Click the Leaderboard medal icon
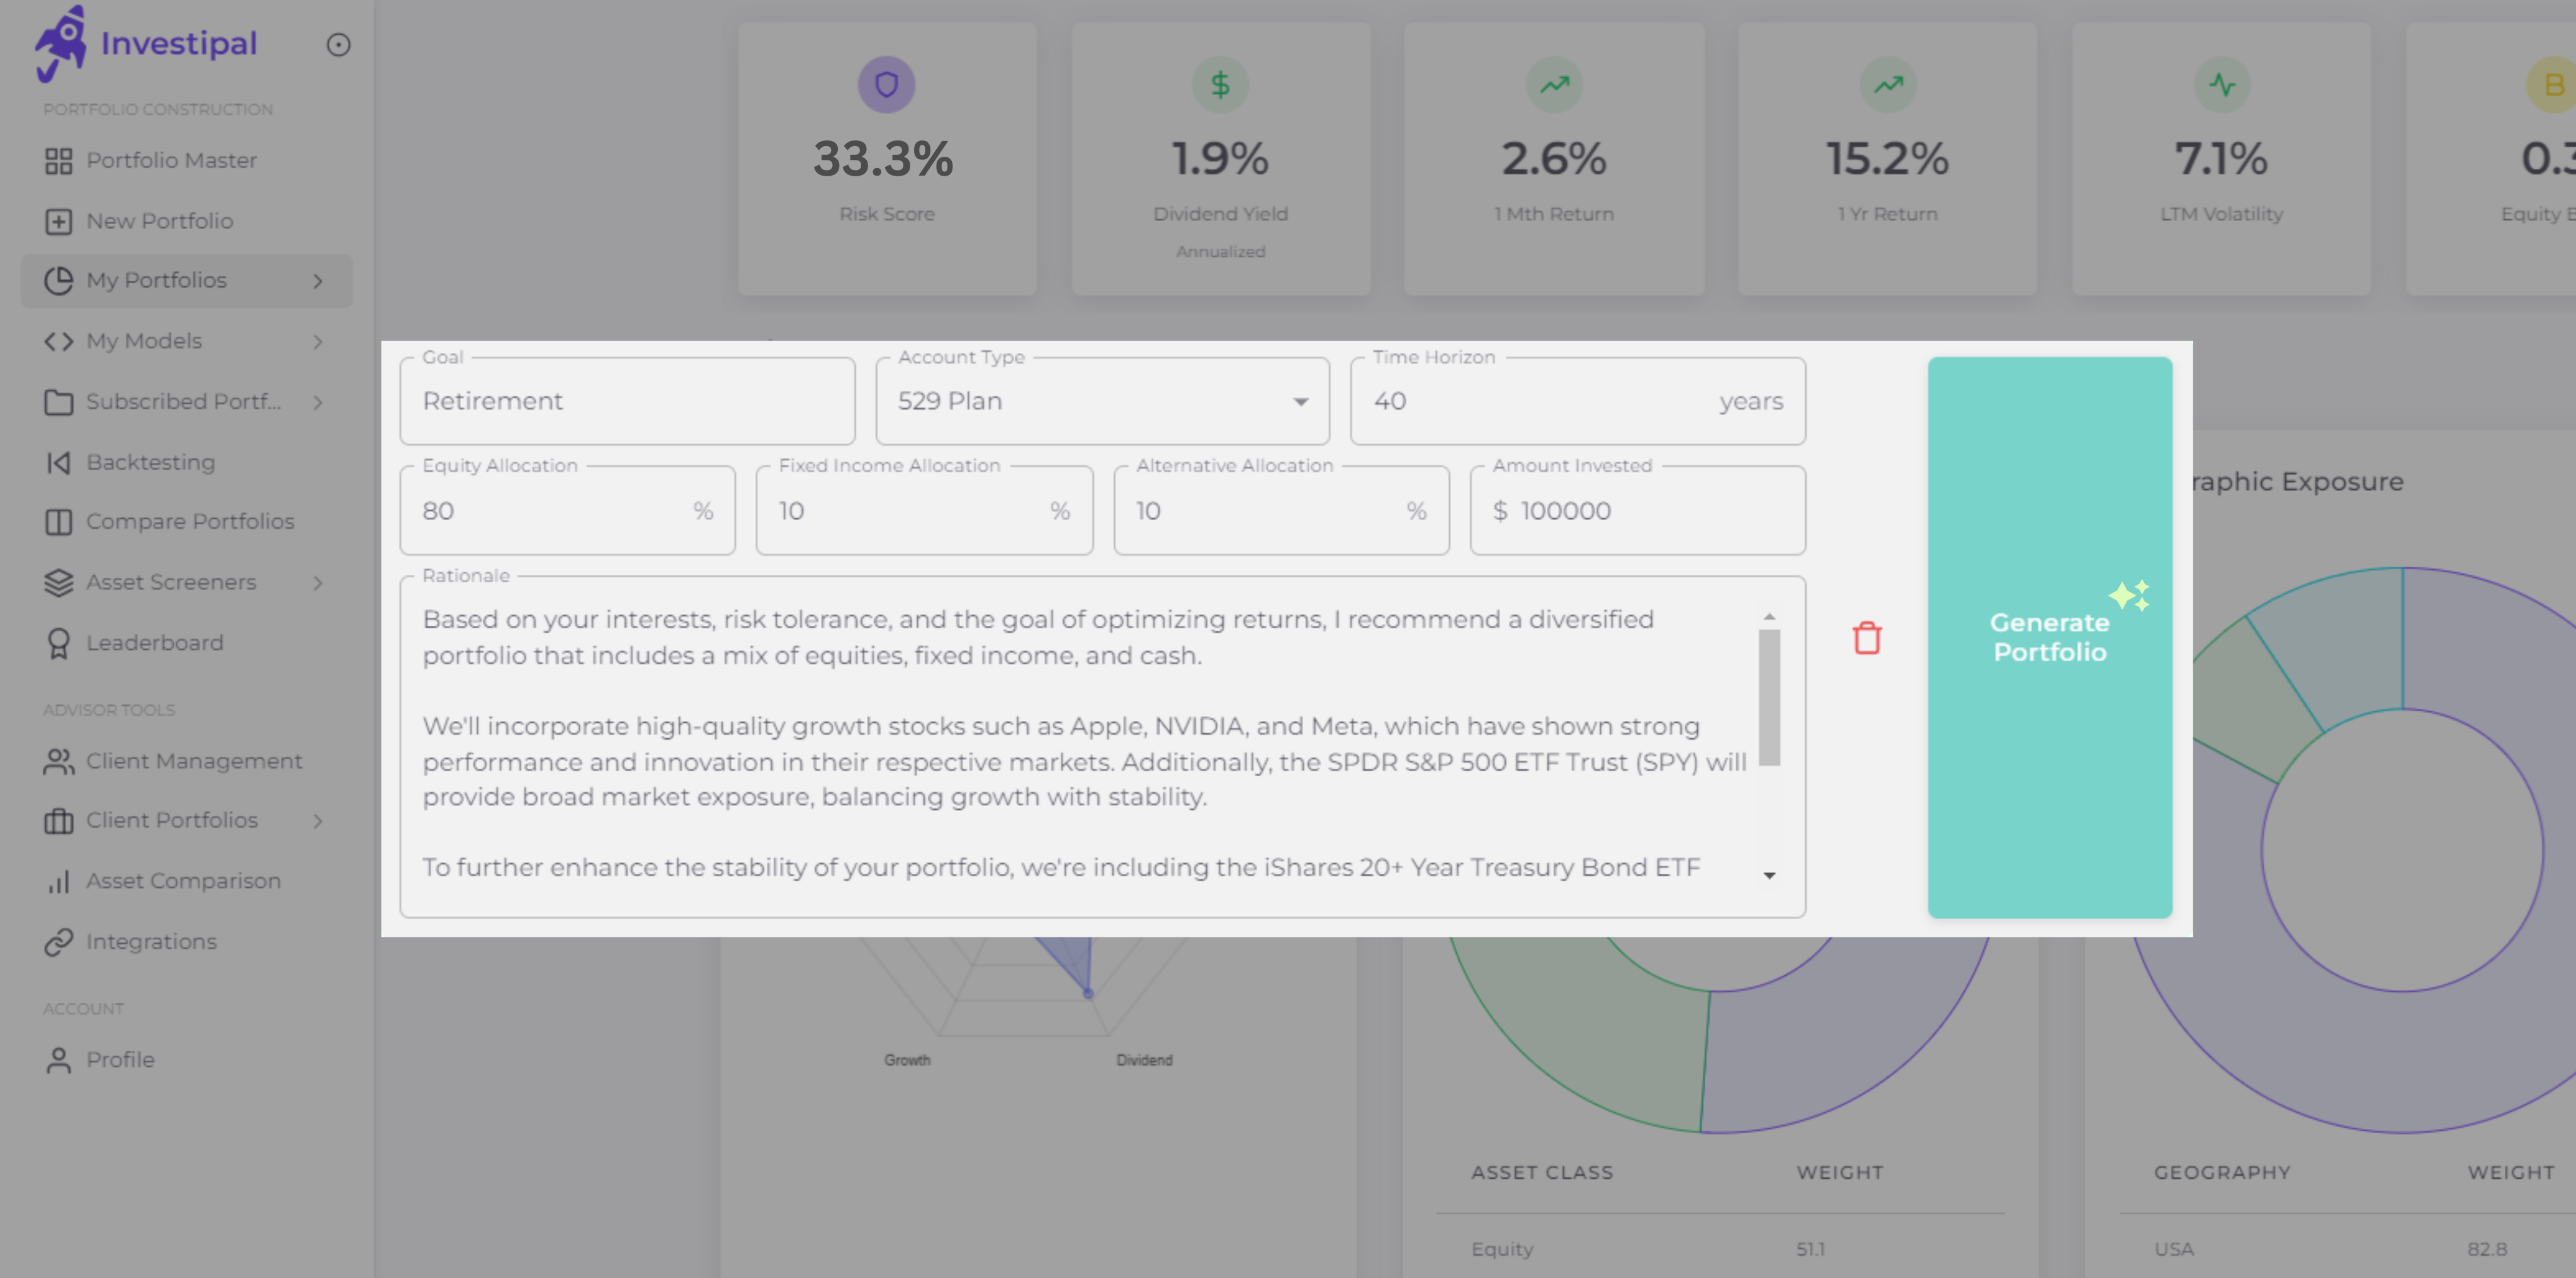Image resolution: width=2576 pixels, height=1278 pixels. pos(58,642)
